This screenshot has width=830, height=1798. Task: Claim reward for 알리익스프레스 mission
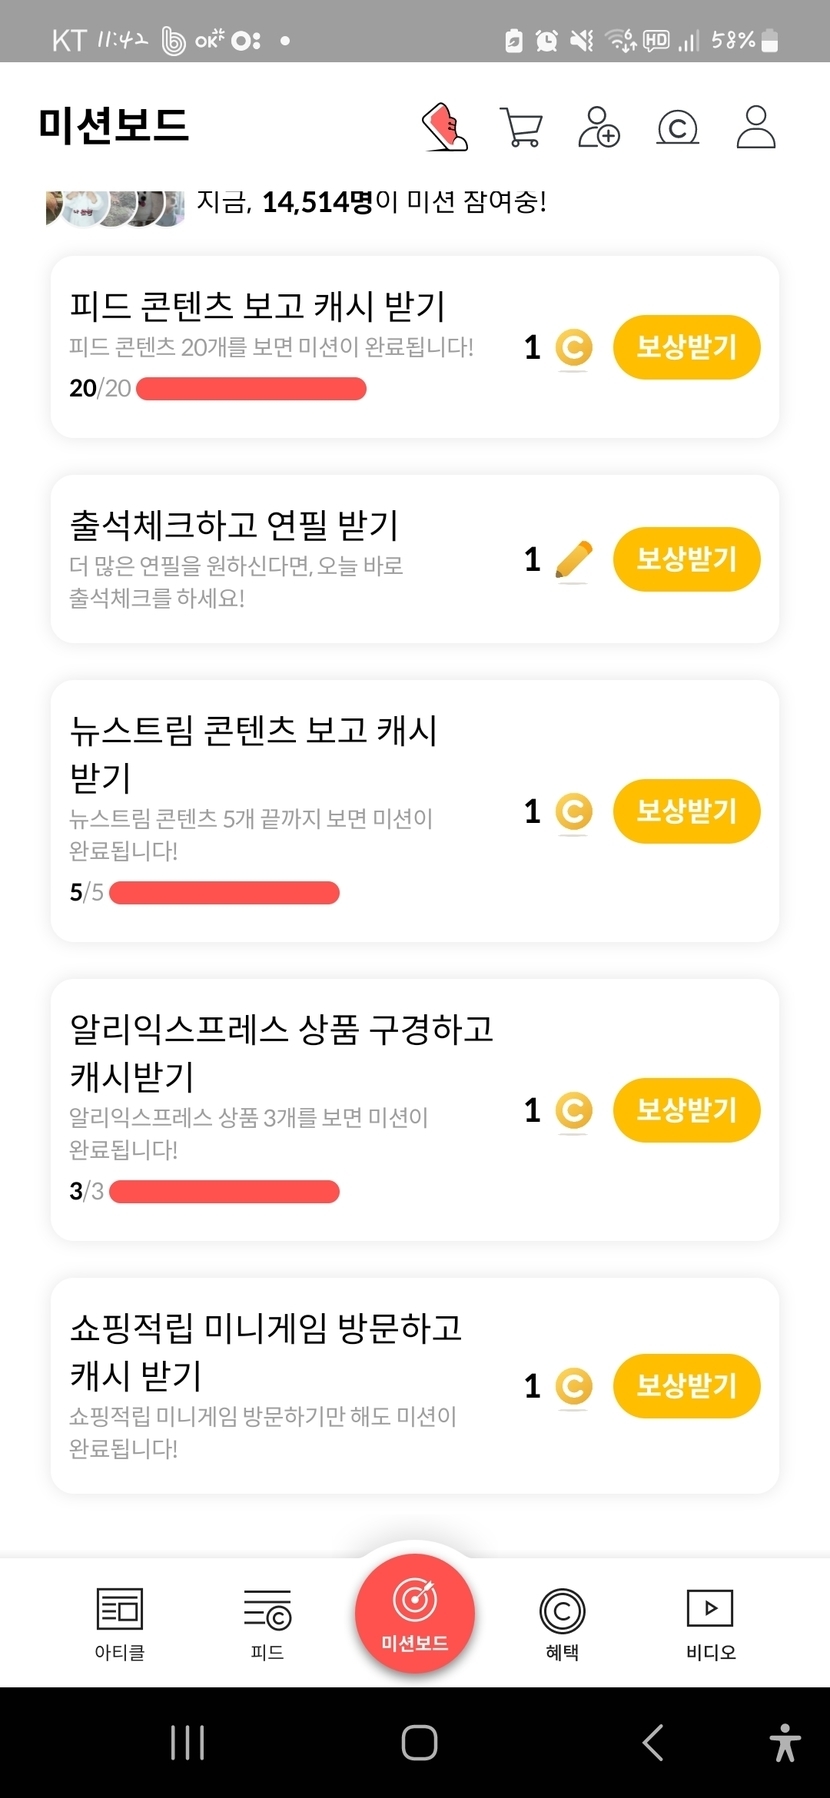(686, 1110)
